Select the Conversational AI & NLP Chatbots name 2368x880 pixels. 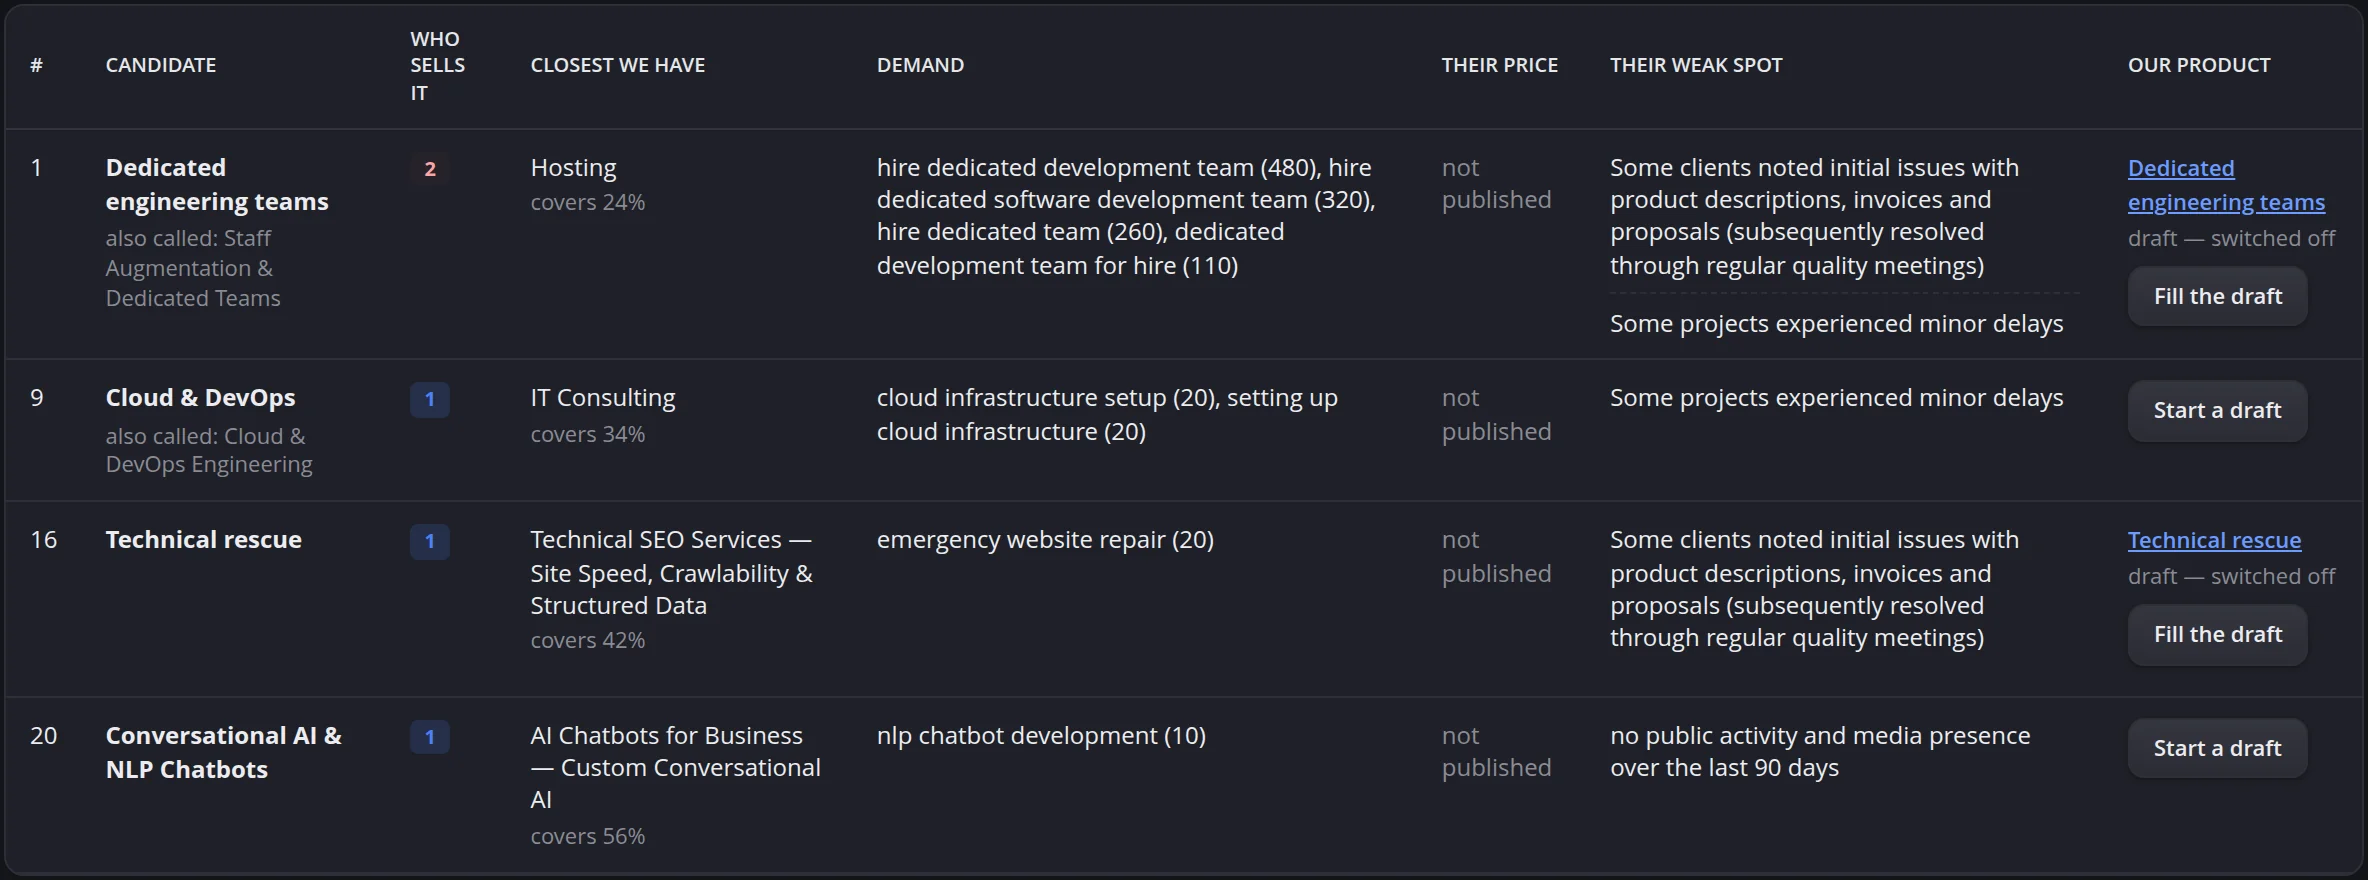(x=224, y=752)
